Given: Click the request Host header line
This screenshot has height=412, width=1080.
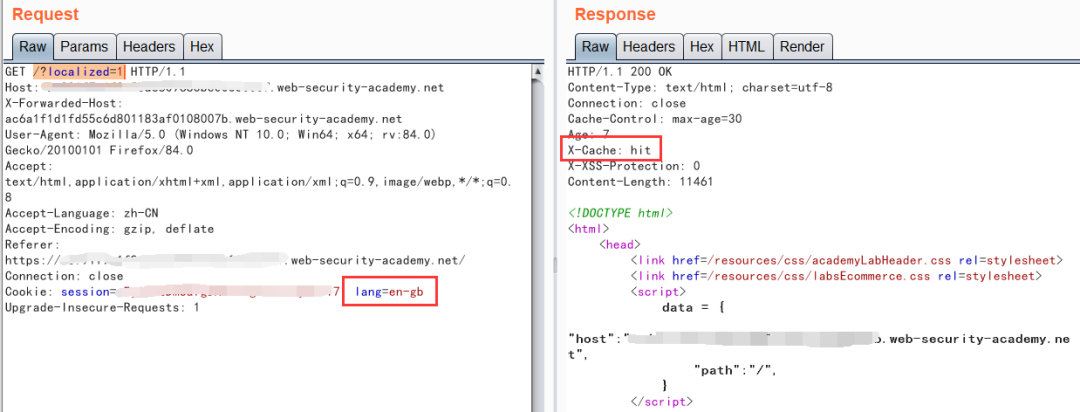Looking at the screenshot, I should pyautogui.click(x=224, y=87).
